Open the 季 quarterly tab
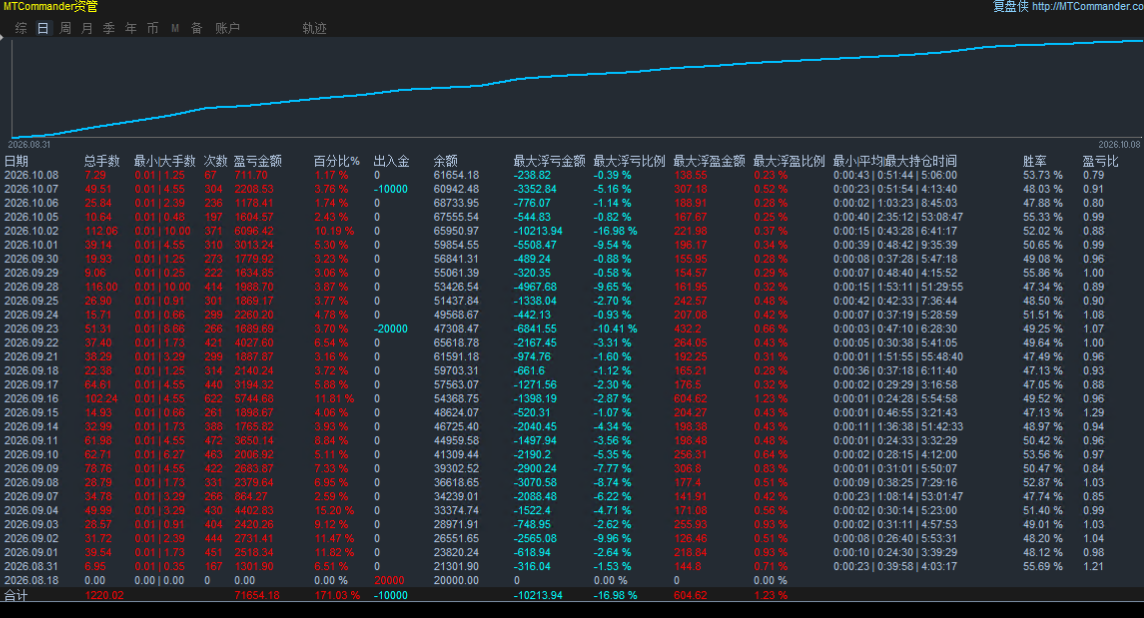 pyautogui.click(x=109, y=28)
